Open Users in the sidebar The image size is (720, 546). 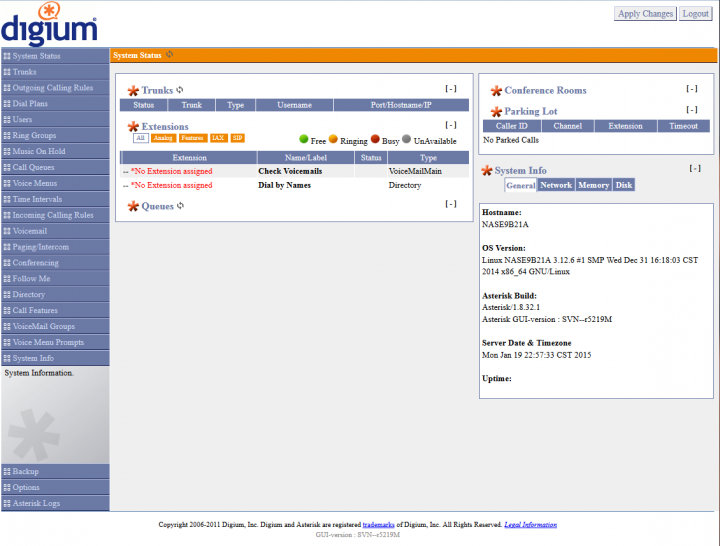[x=55, y=119]
